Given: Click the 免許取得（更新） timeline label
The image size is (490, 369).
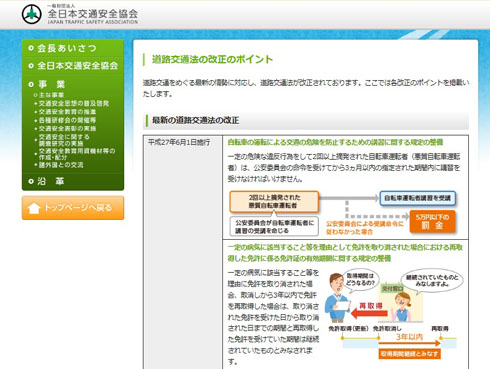Looking at the screenshot, I should point(348,329).
